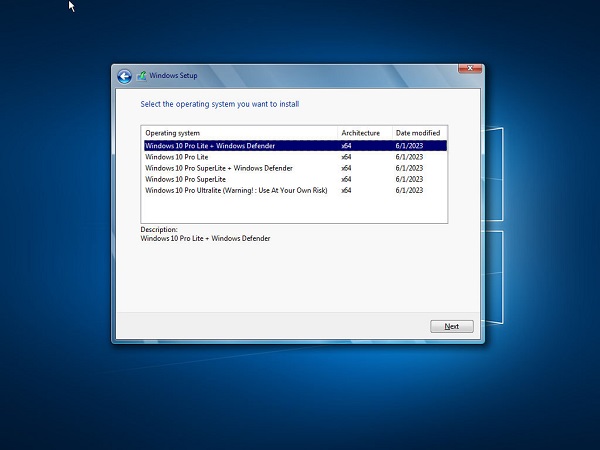Click date 6/1/2023 in Pro SuperLite row

[409, 179]
